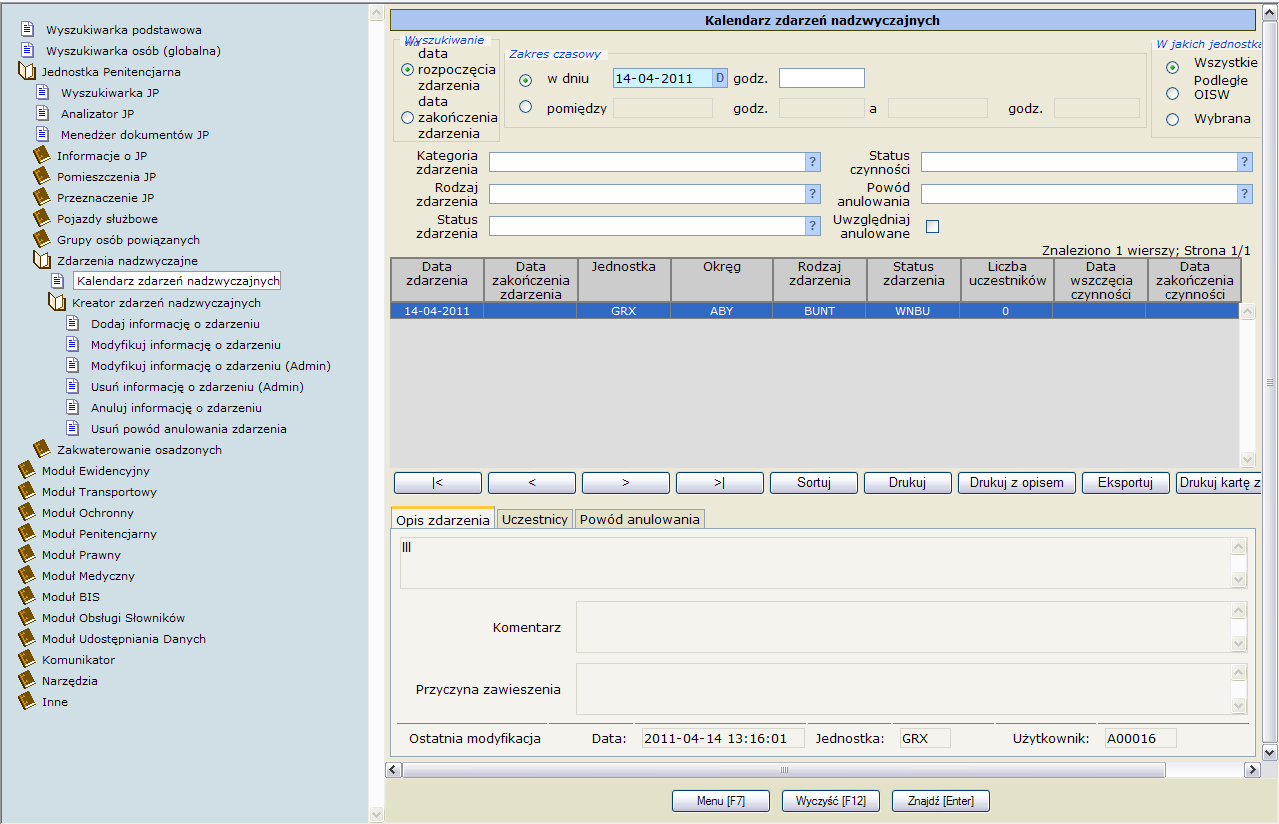This screenshot has height=824, width=1279.
Task: Choose the 'w dniu' time range option
Action: [525, 79]
